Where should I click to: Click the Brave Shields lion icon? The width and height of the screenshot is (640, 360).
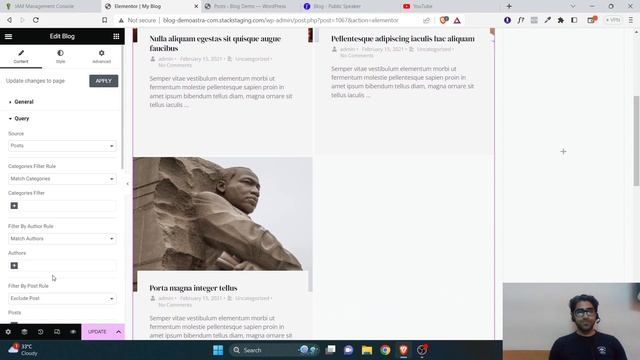click(x=443, y=20)
